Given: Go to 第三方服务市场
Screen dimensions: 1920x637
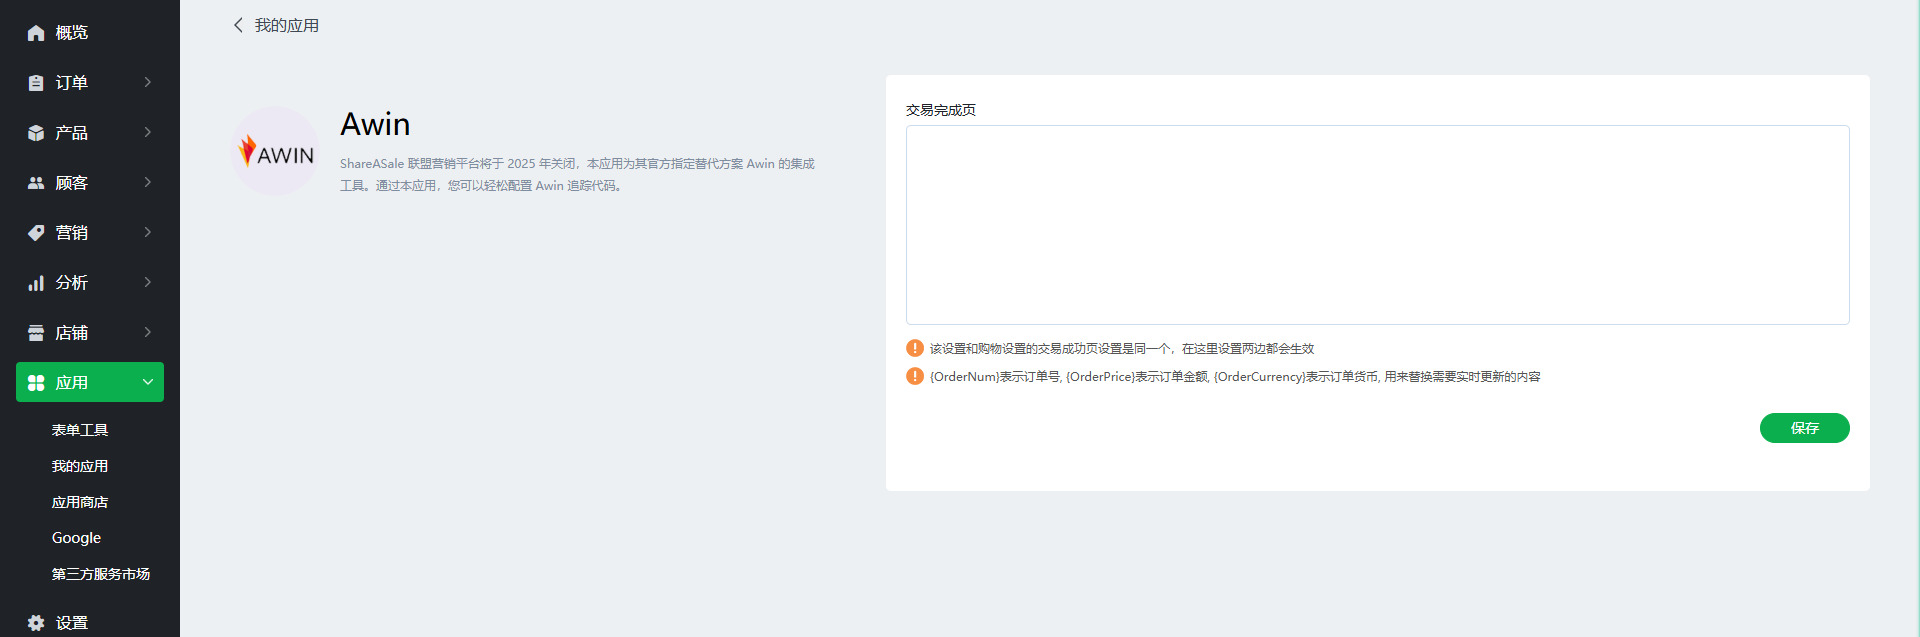Looking at the screenshot, I should (x=101, y=574).
